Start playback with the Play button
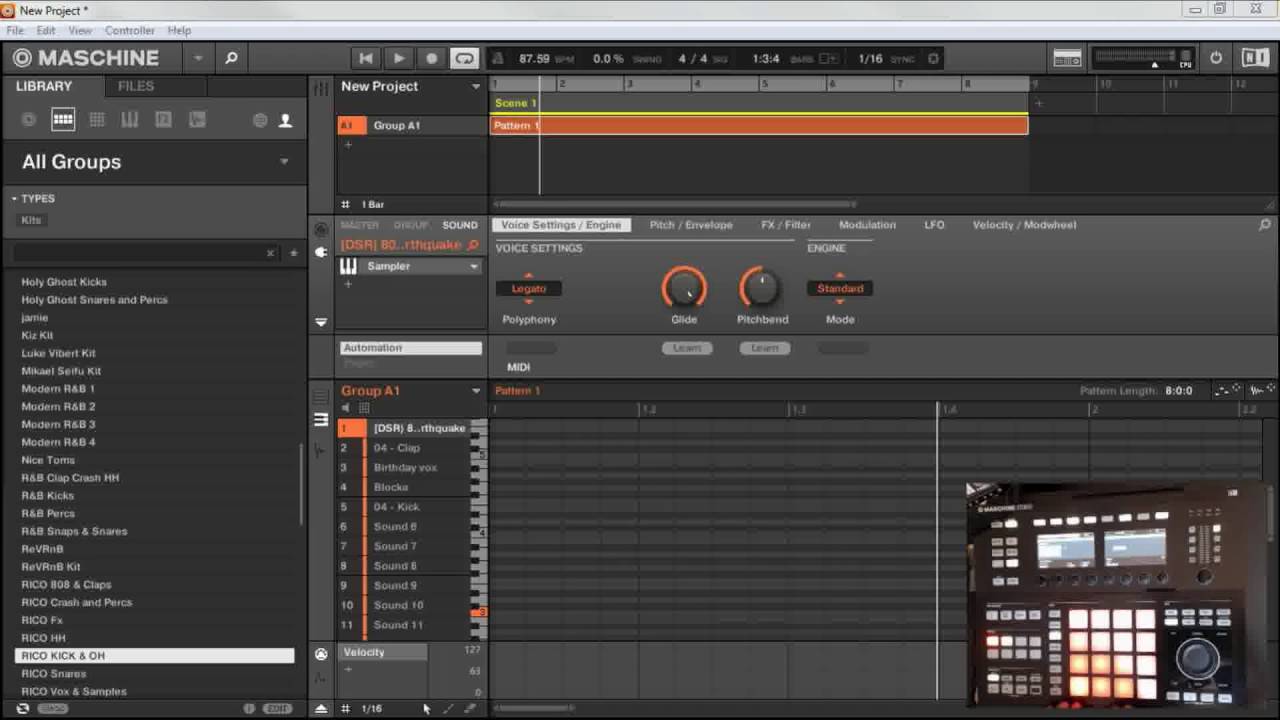The image size is (1280, 720). pos(398,58)
